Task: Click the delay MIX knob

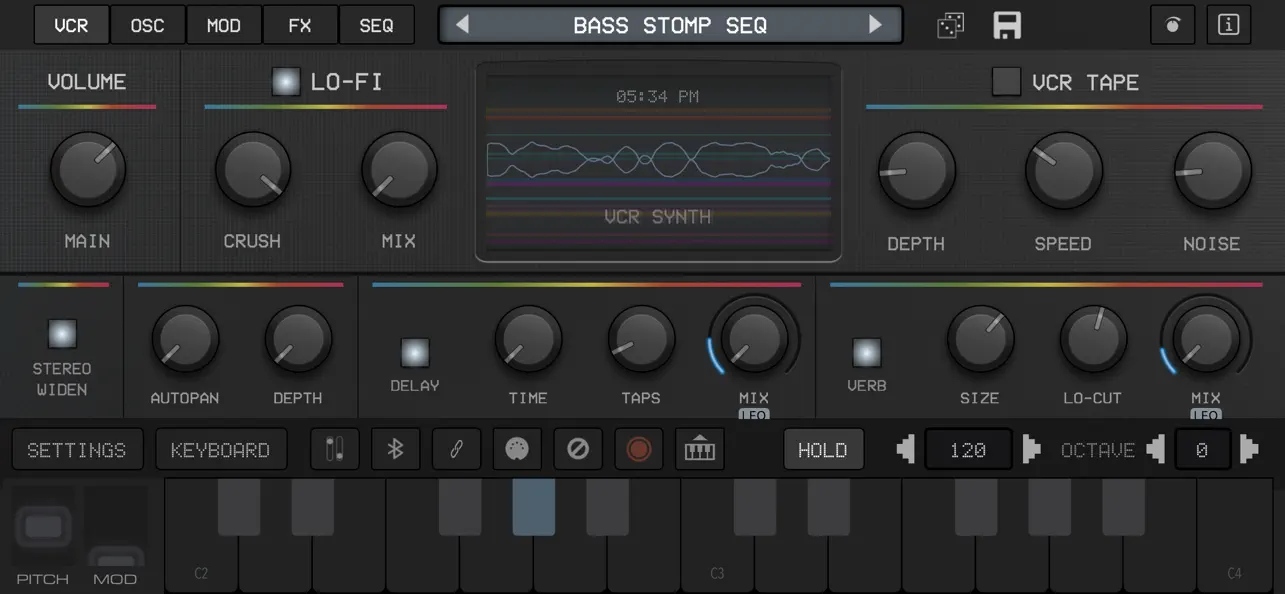Action: point(754,337)
